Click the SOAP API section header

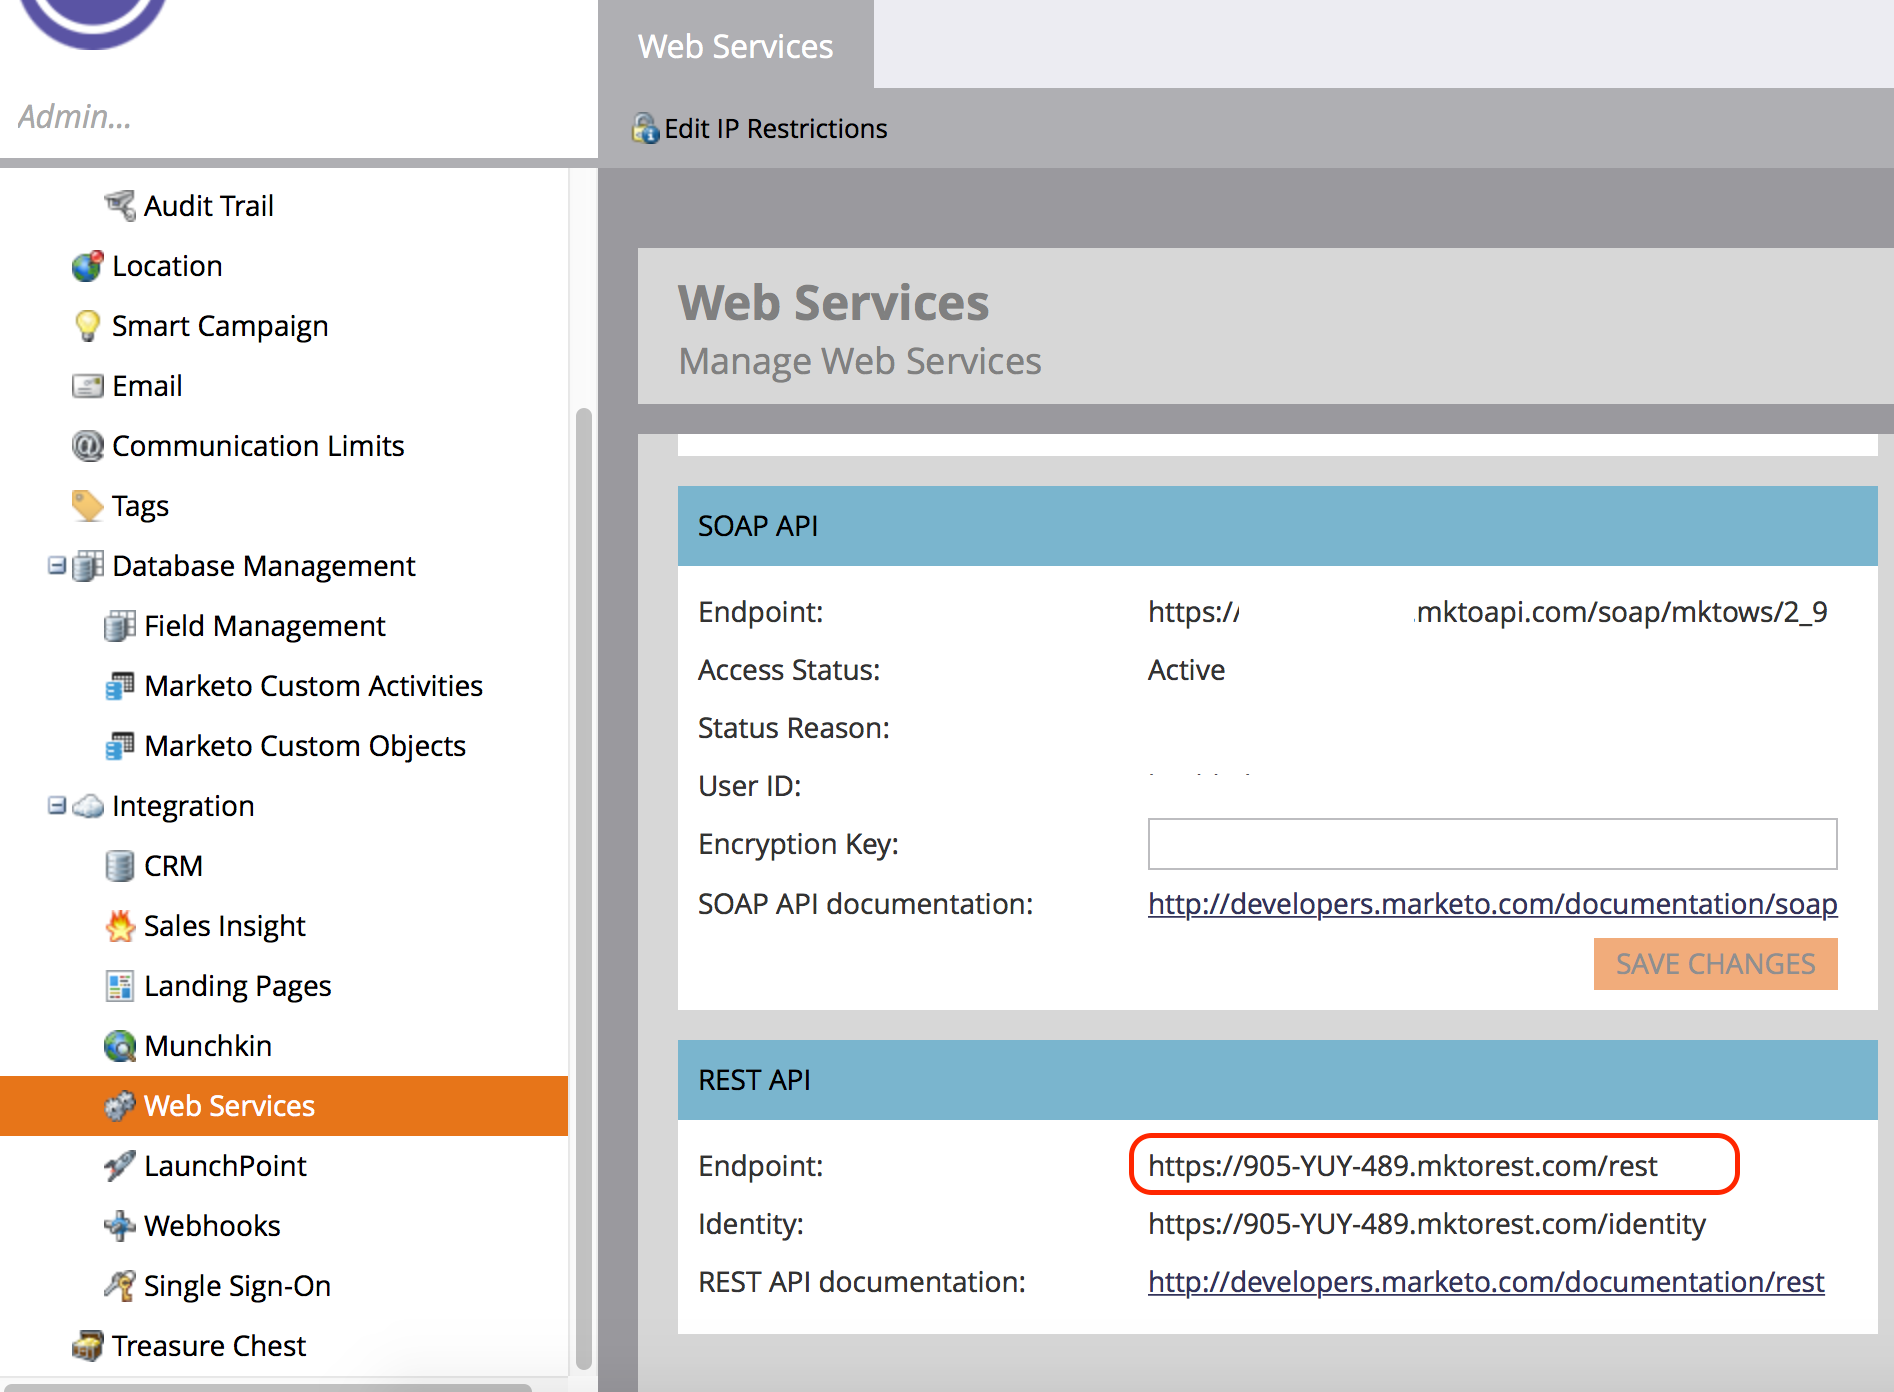pyautogui.click(x=1277, y=526)
